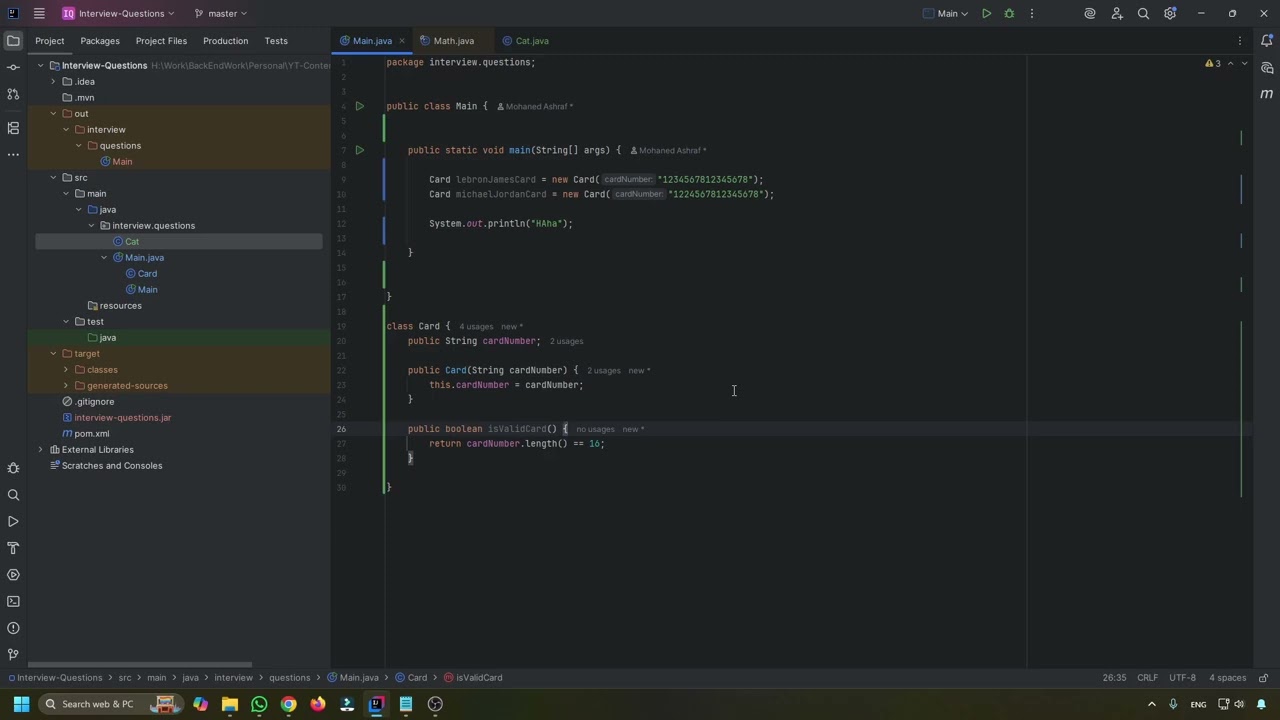1280x720 pixels.
Task: Click the run gutter icon beside main method
Action: [360, 150]
